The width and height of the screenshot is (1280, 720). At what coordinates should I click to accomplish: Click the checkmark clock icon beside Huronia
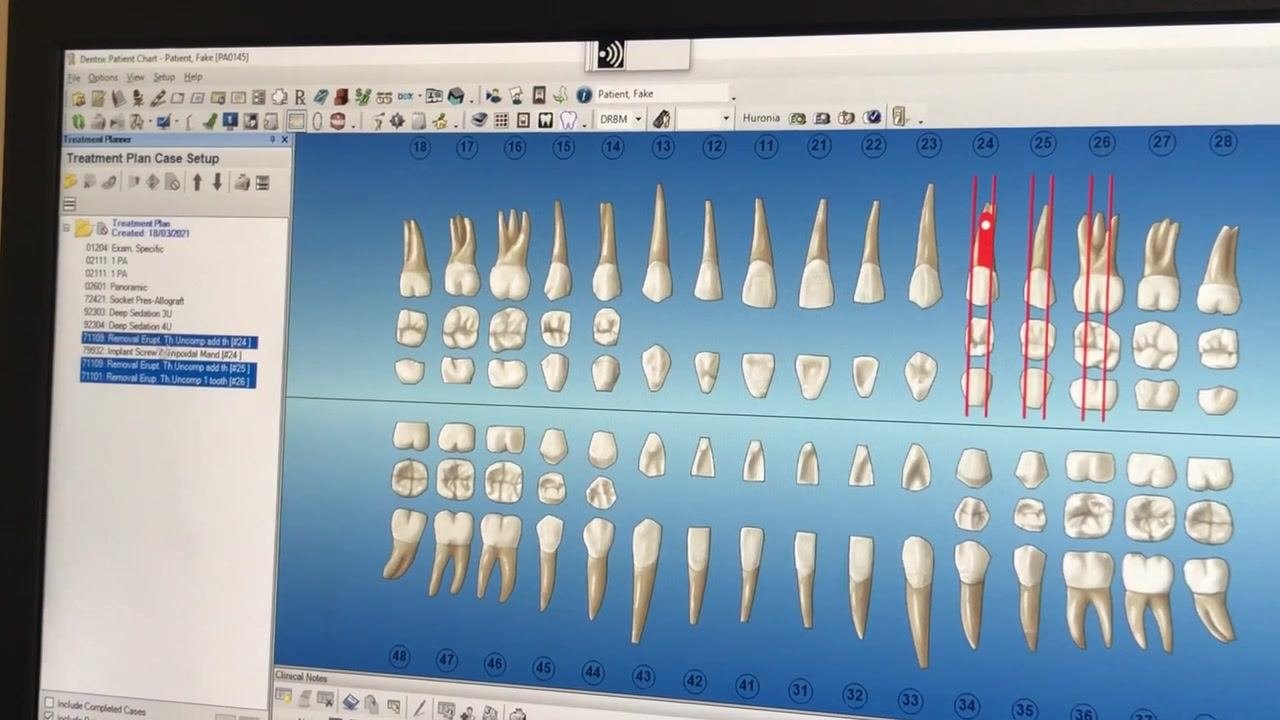coord(872,117)
